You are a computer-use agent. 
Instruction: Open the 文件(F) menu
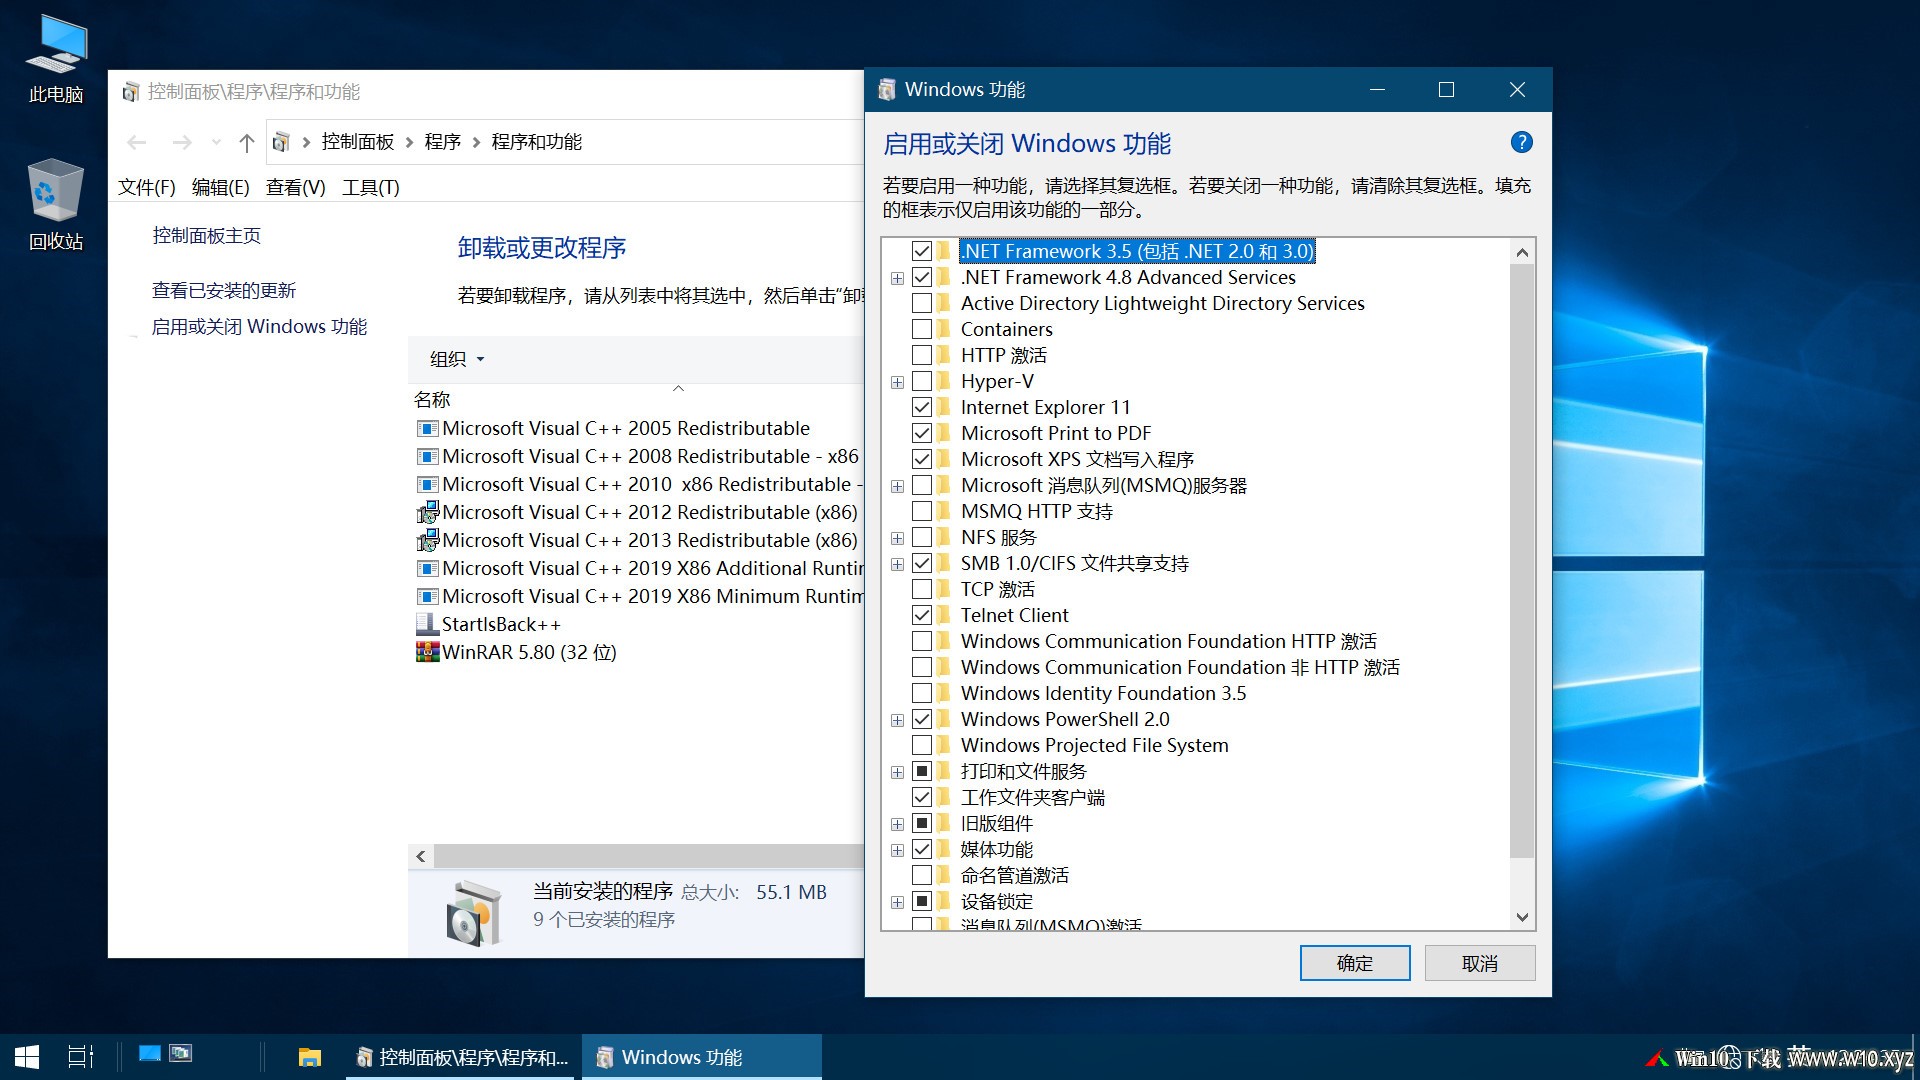coord(147,187)
